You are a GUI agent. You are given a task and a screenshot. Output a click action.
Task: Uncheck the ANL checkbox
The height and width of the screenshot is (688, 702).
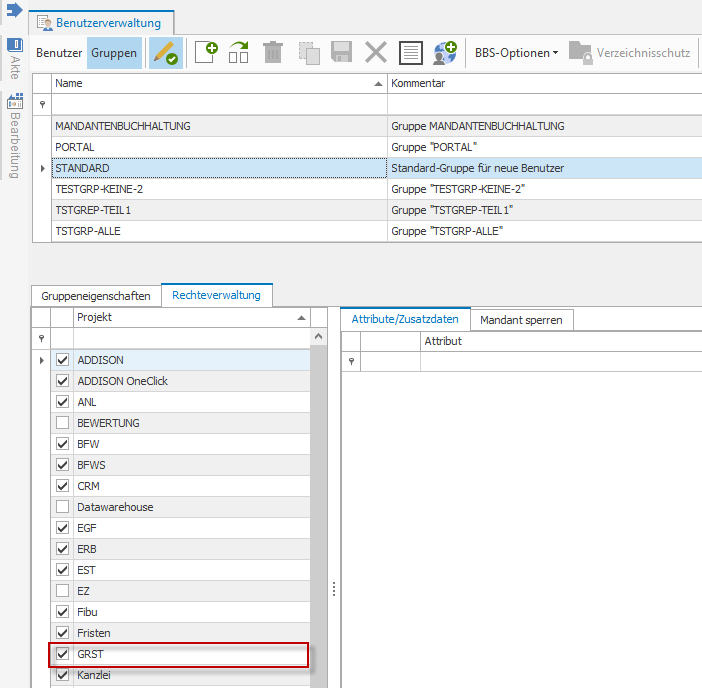[x=62, y=402]
